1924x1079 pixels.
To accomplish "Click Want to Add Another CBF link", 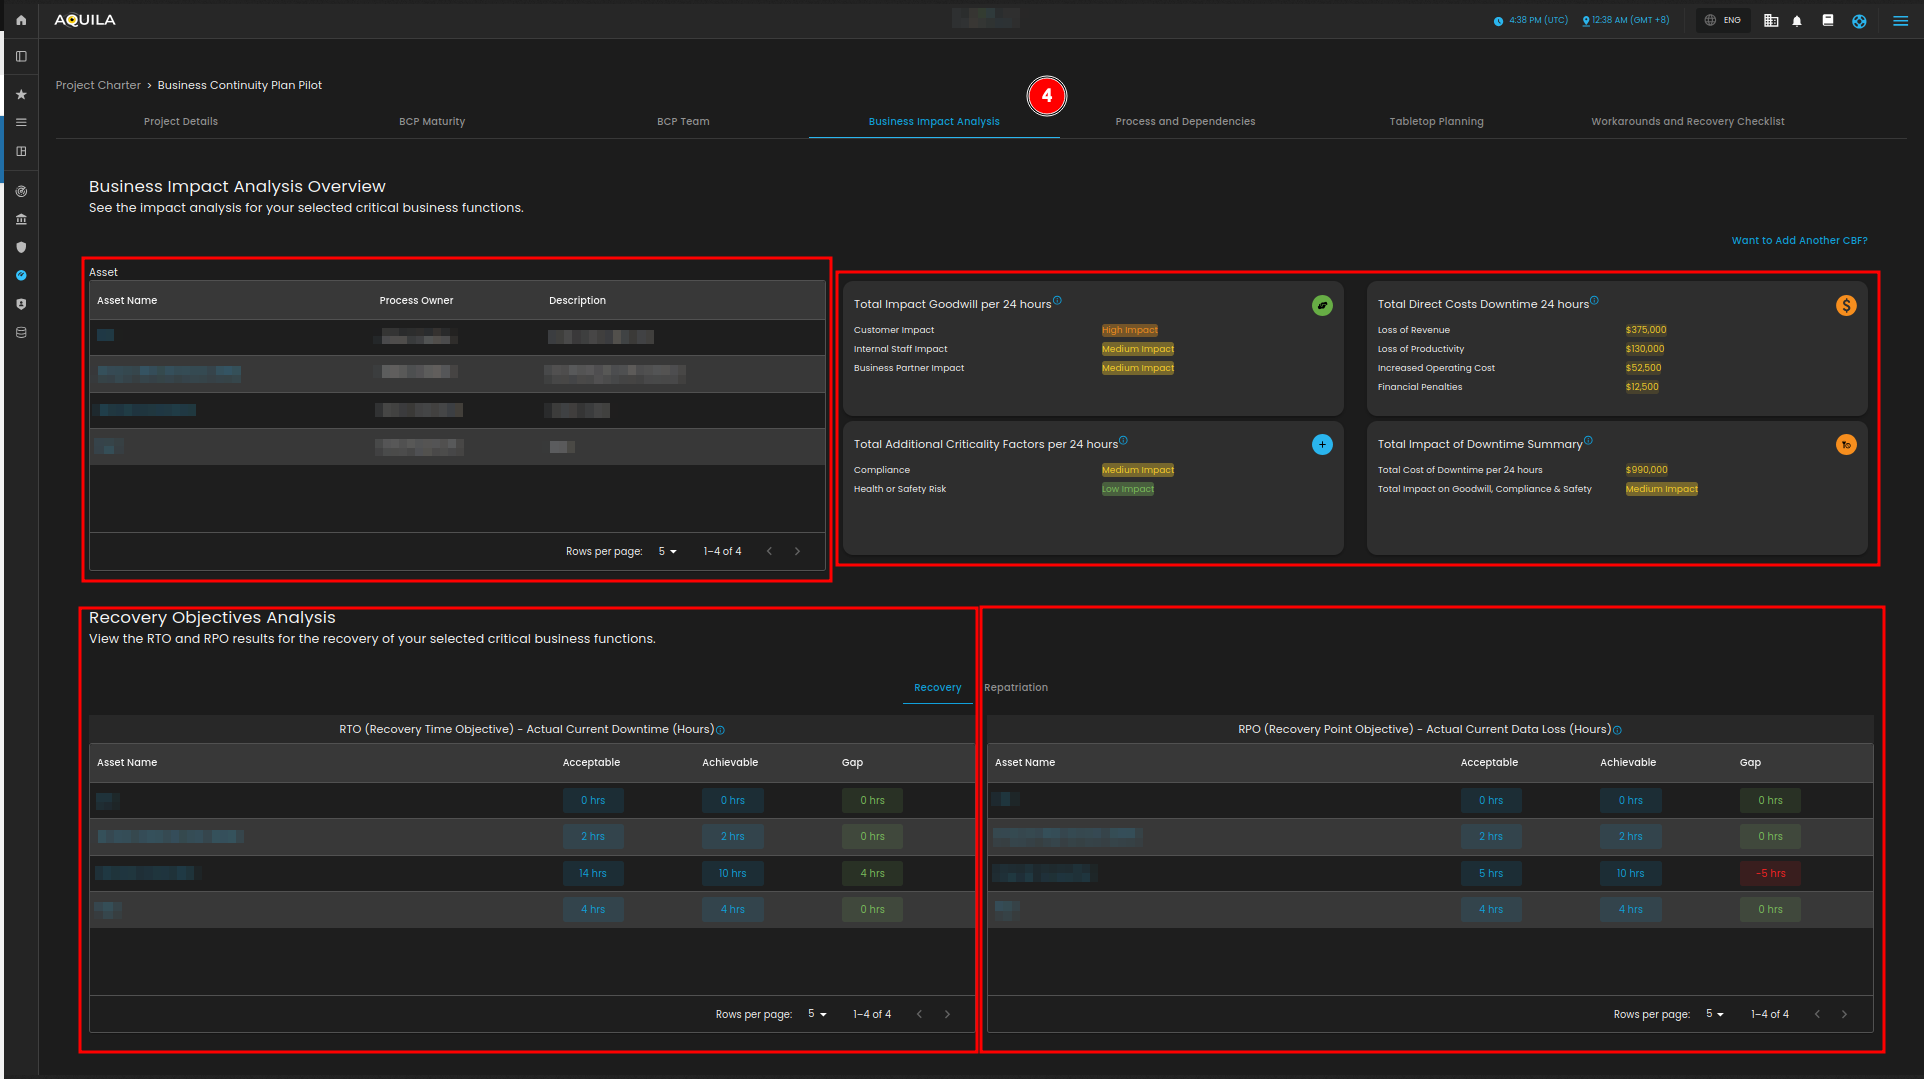I will click(x=1799, y=241).
